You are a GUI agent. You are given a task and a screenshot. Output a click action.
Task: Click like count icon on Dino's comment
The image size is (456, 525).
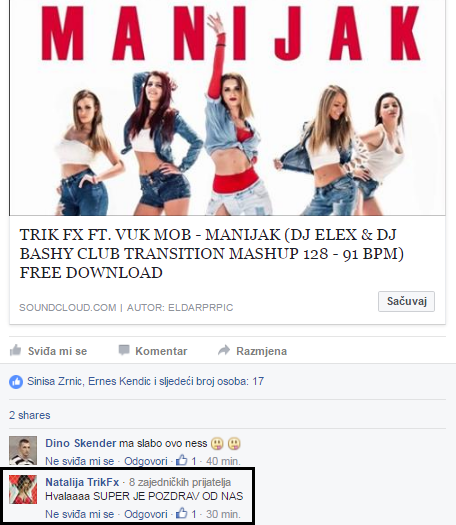pos(182,461)
